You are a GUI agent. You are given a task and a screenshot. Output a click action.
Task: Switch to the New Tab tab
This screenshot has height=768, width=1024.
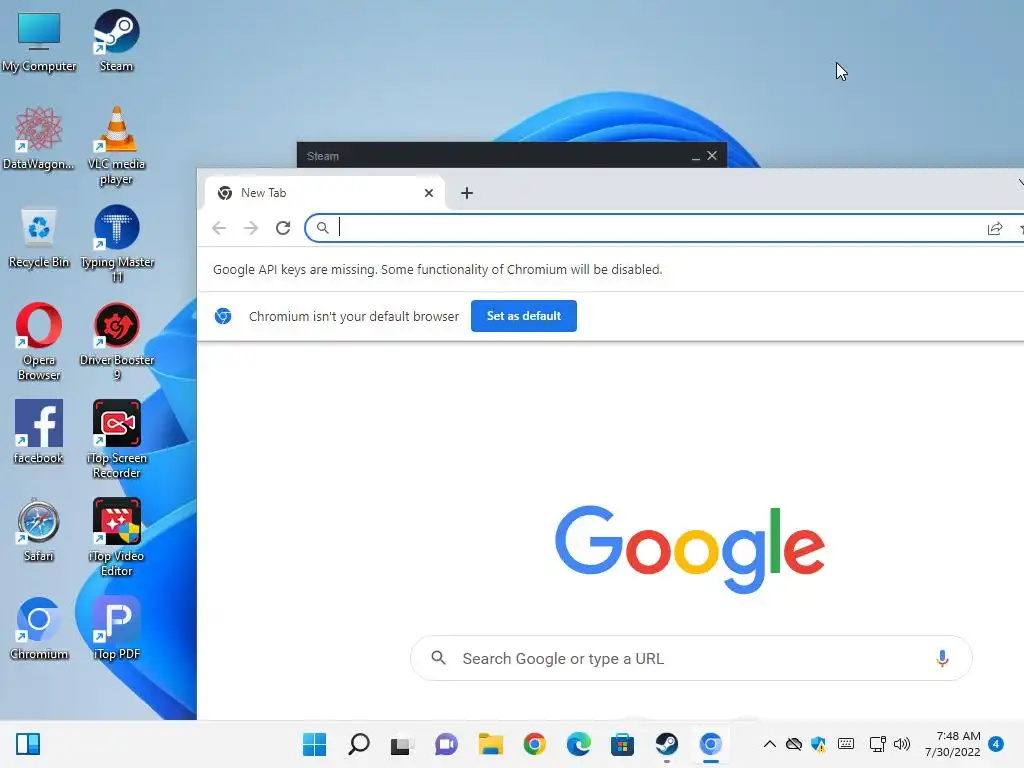[325, 193]
